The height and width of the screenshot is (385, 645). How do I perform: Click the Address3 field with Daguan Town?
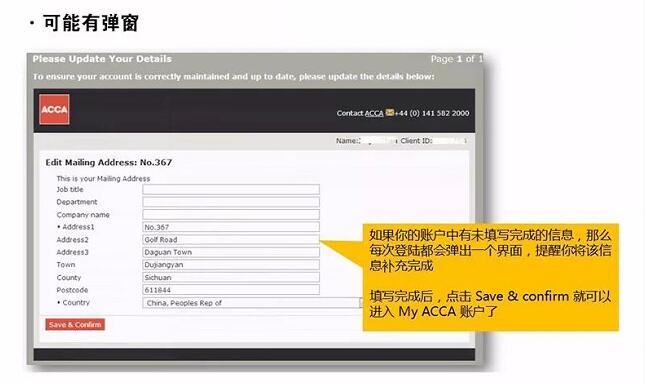tap(231, 252)
